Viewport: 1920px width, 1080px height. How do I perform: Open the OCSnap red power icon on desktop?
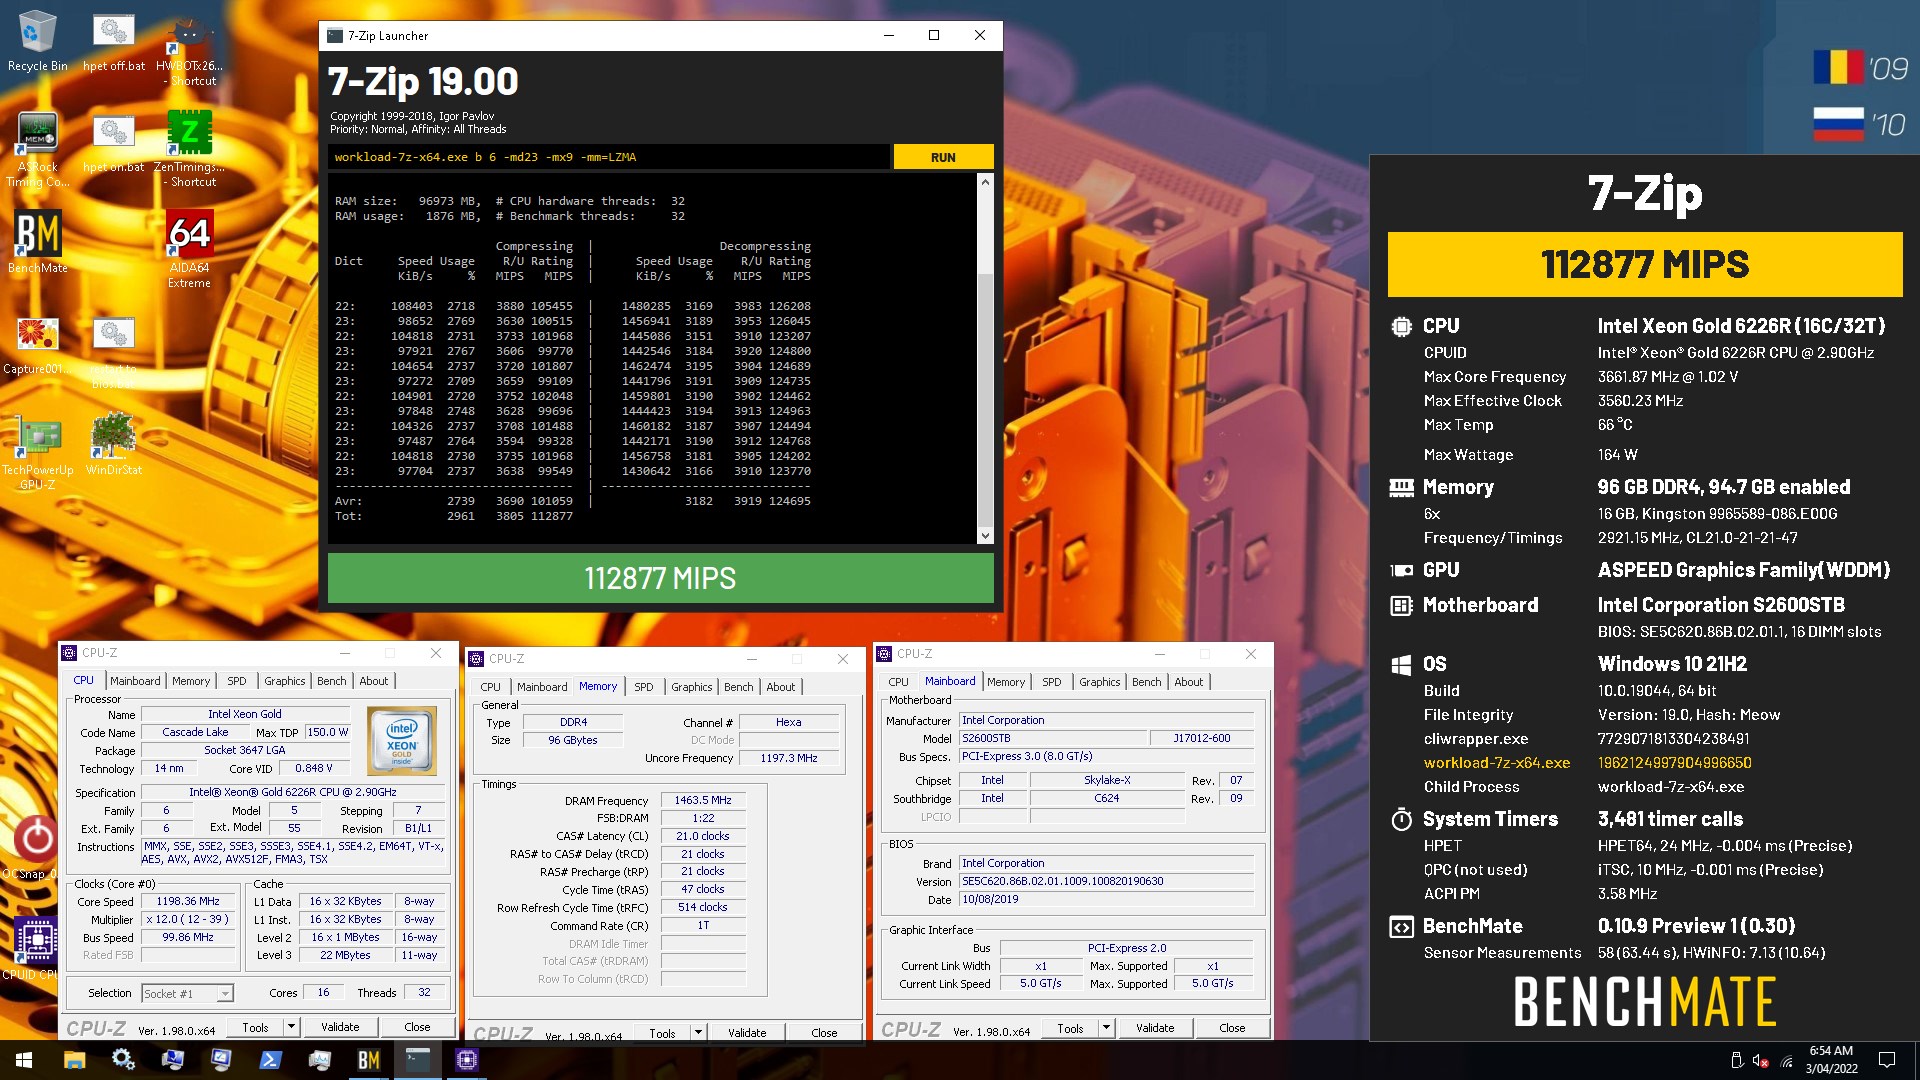coord(36,846)
